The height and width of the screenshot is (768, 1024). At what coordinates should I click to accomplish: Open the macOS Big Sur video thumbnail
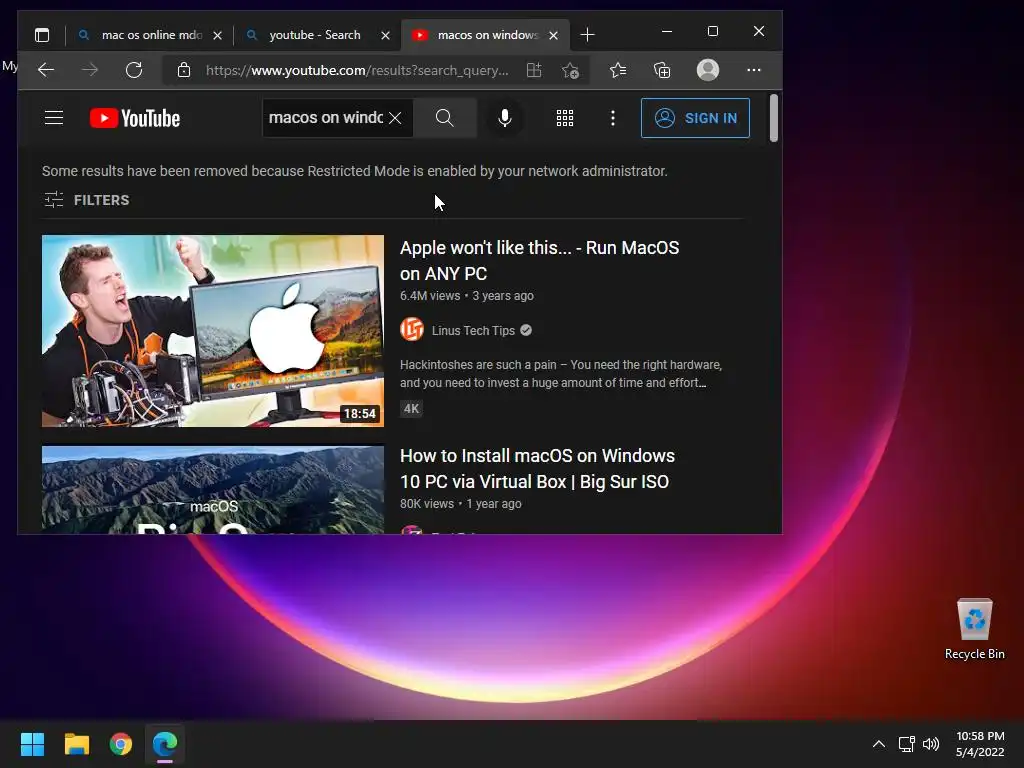click(213, 490)
